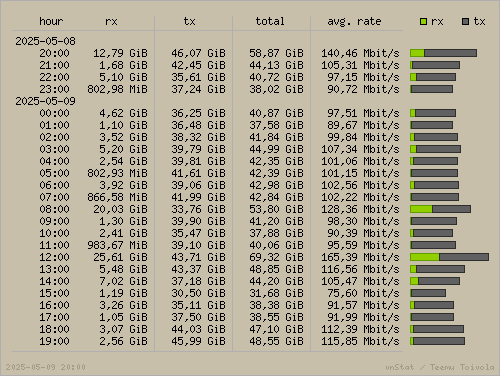Click the date label 2025-05-09
The height and width of the screenshot is (376, 500).
(45, 101)
